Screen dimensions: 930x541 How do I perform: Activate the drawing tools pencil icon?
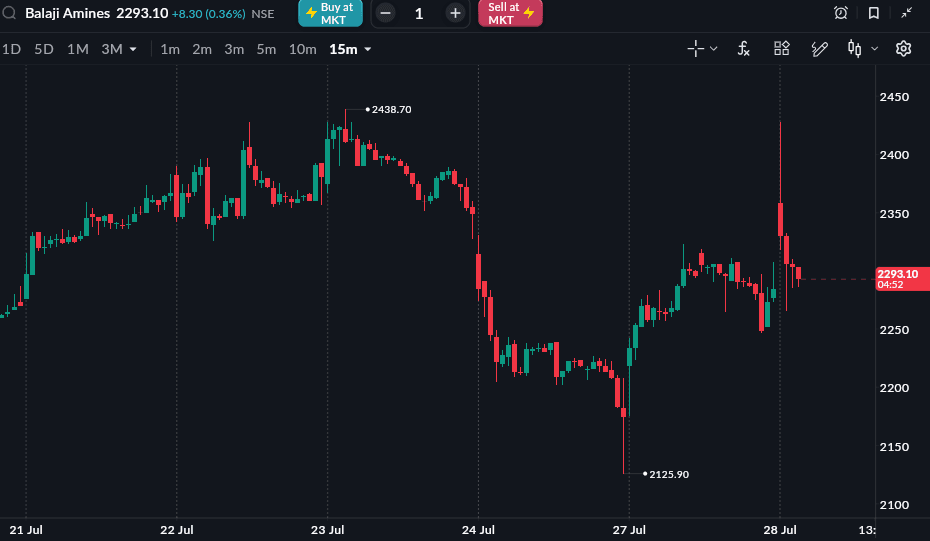(x=819, y=49)
